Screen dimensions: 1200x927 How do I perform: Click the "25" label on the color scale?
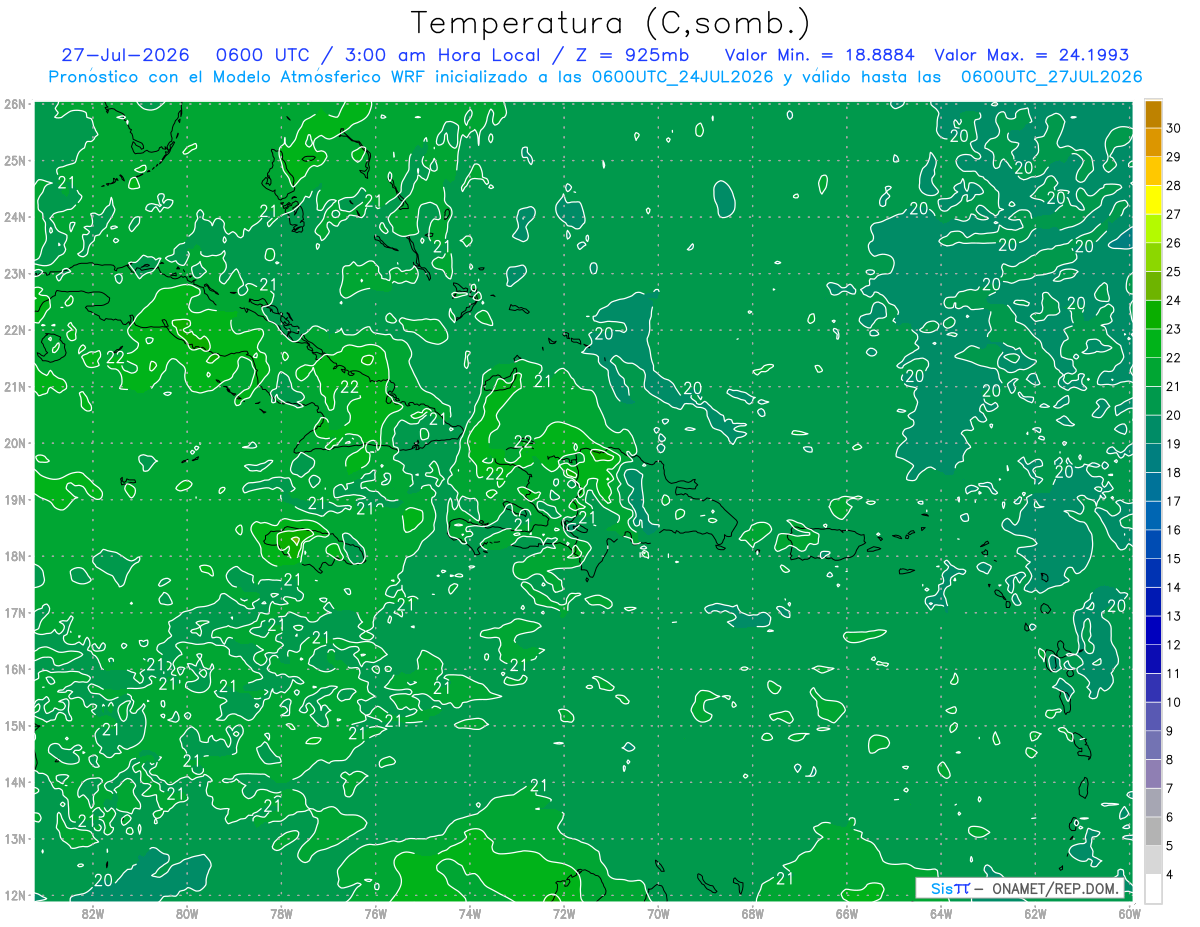pyautogui.click(x=1173, y=272)
